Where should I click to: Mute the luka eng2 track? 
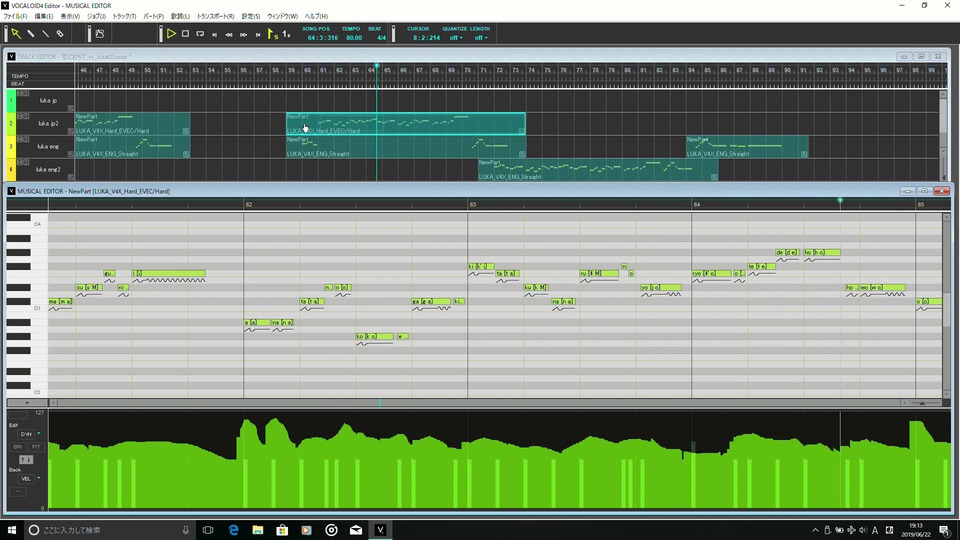pyautogui.click(x=20, y=163)
